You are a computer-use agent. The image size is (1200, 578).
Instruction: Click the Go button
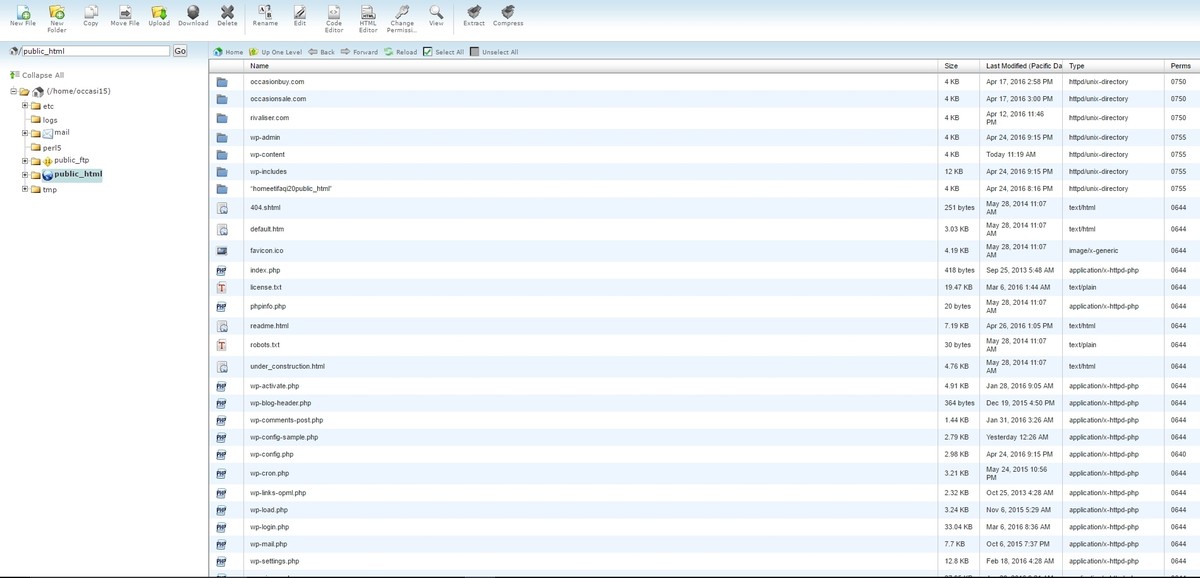click(x=180, y=51)
